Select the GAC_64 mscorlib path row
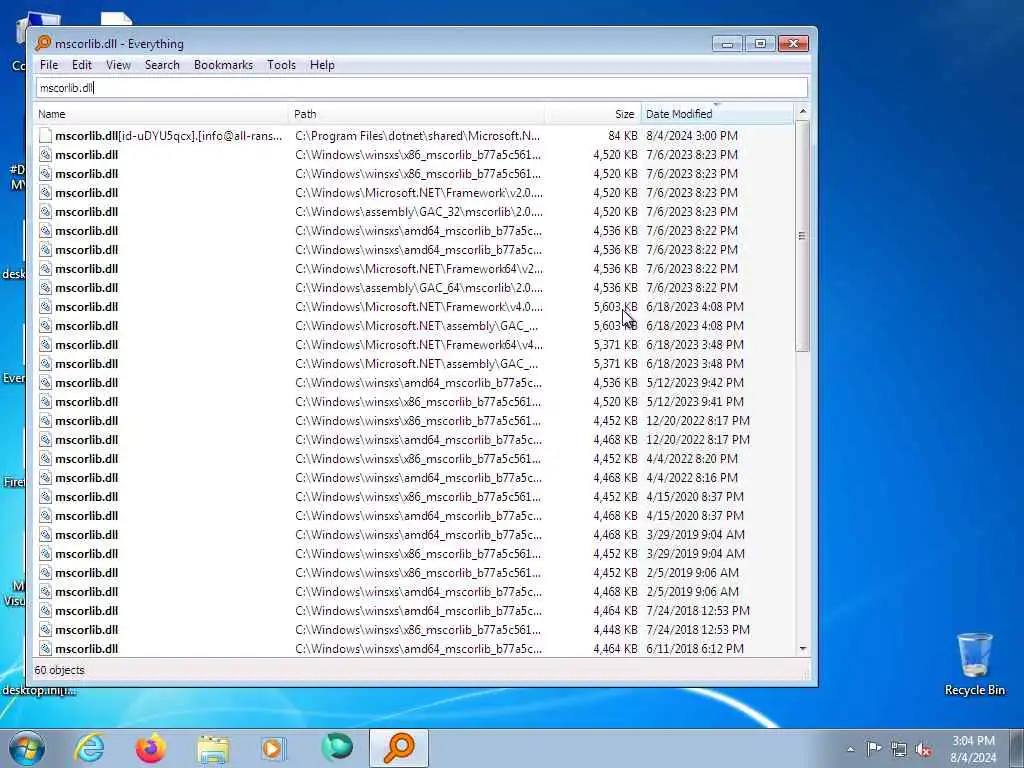The width and height of the screenshot is (1024, 768). pyautogui.click(x=418, y=287)
